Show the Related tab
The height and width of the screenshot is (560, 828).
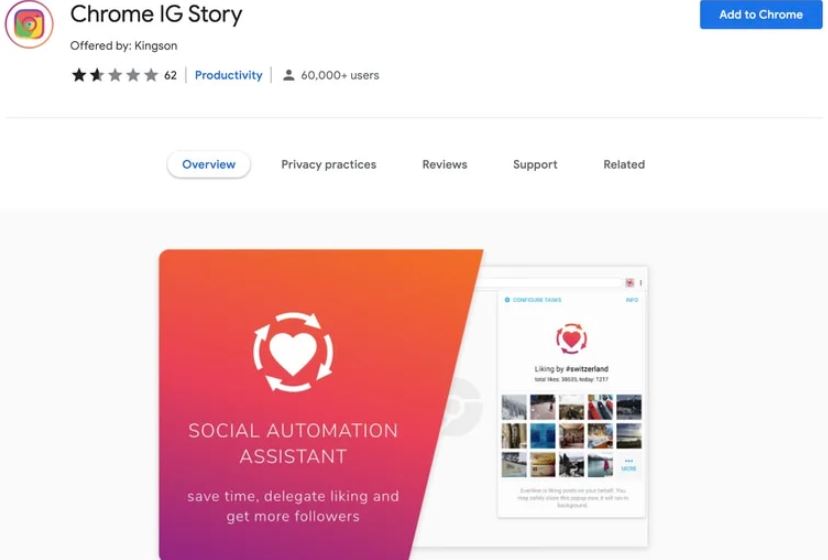(x=624, y=164)
